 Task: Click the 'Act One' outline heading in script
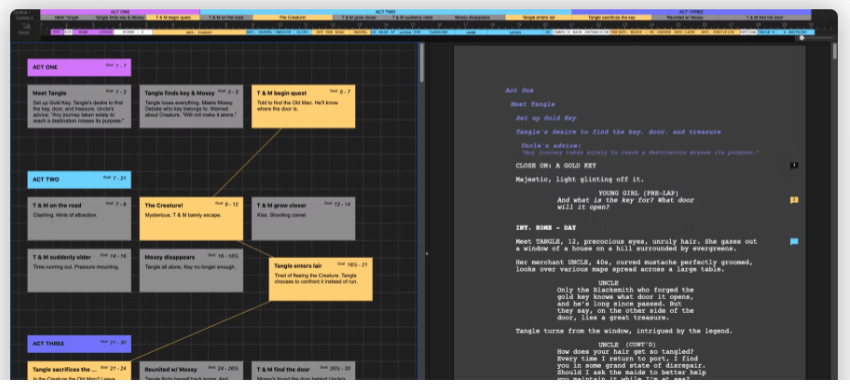[519, 90]
